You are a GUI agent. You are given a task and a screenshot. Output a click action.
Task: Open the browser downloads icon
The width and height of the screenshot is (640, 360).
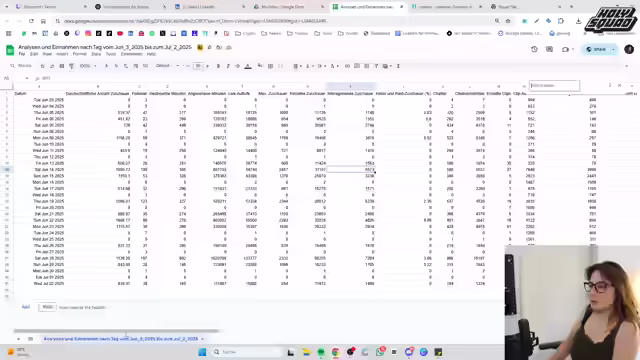click(578, 21)
